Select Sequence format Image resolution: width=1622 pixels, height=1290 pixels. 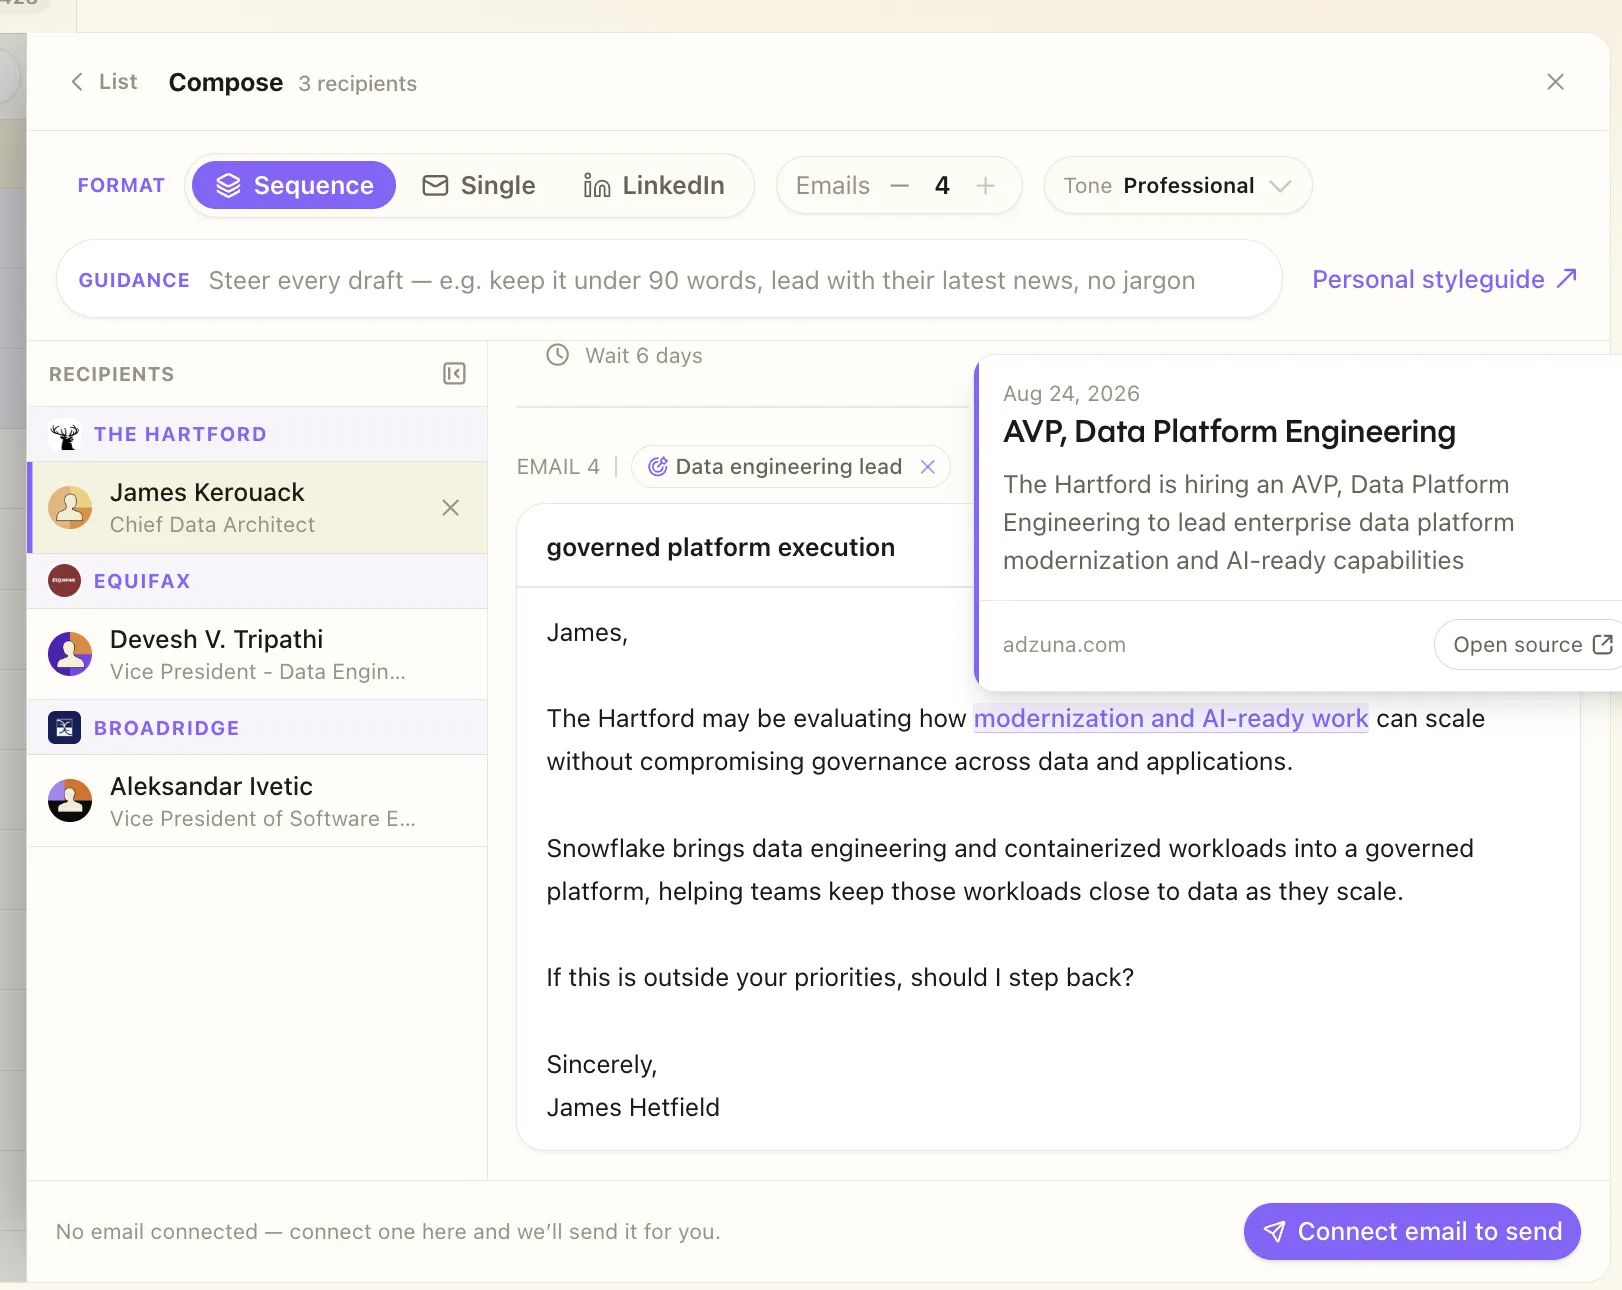(294, 185)
